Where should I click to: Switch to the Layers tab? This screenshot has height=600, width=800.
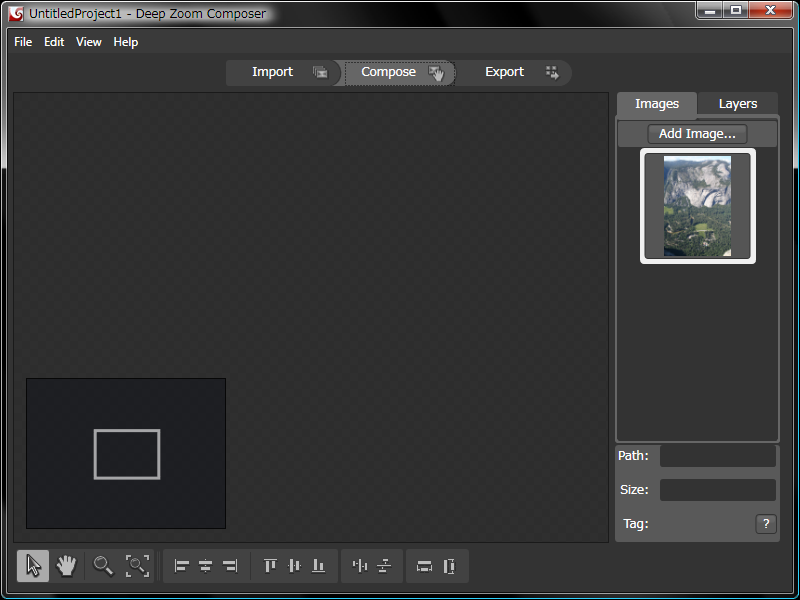[738, 104]
